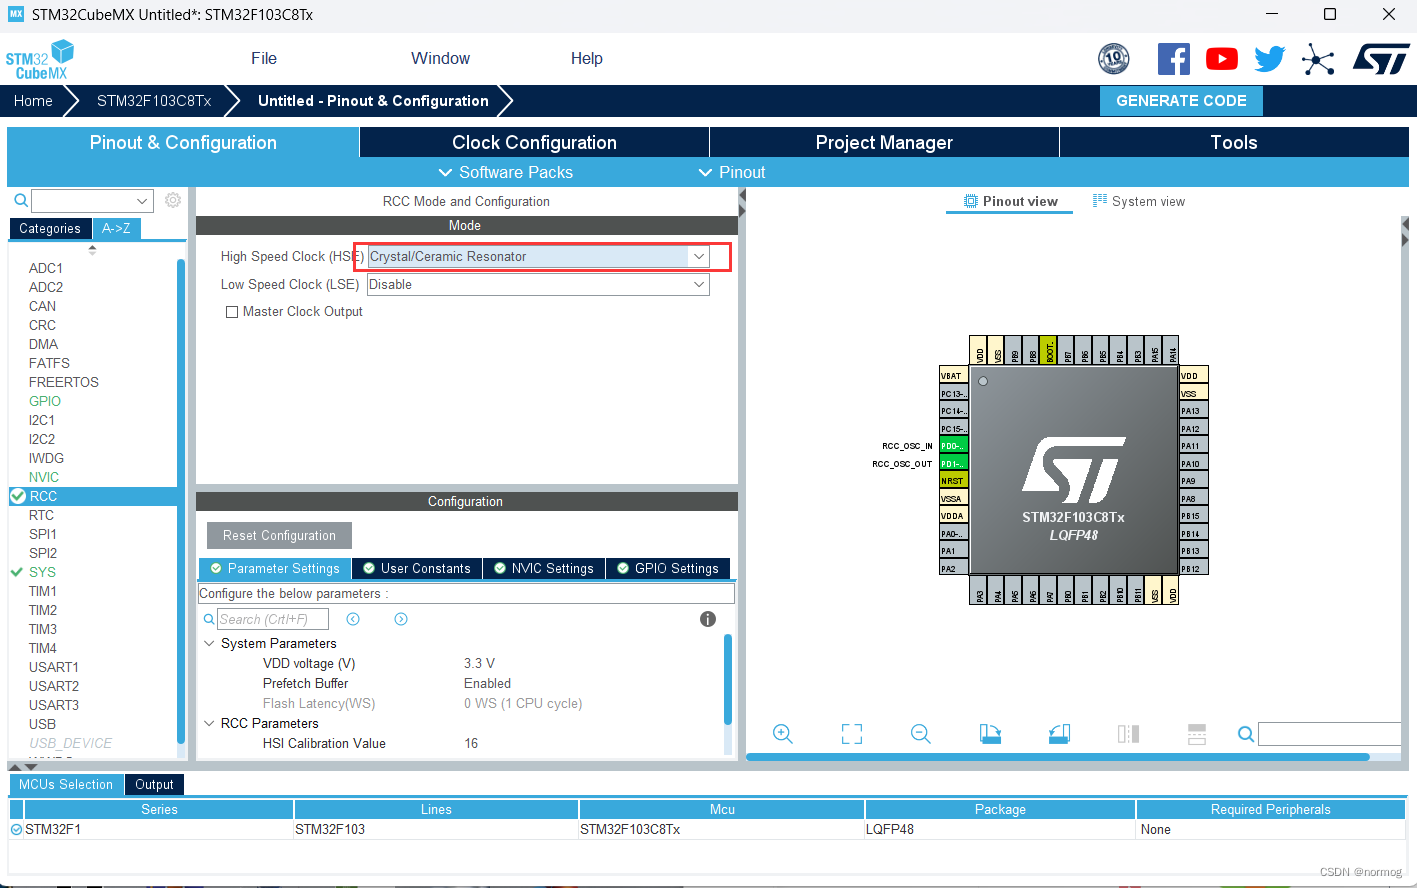Open the YouTube icon link
Screen dimensions: 1417x888
(1221, 59)
